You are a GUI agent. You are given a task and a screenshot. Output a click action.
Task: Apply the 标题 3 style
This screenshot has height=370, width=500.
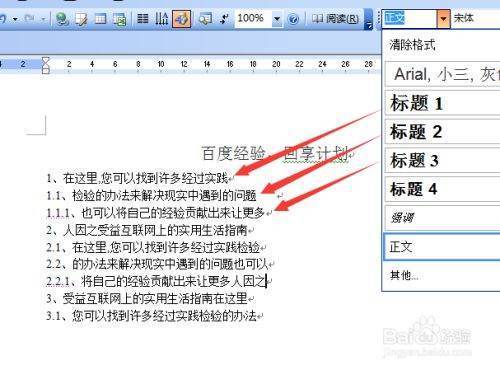pos(443,160)
